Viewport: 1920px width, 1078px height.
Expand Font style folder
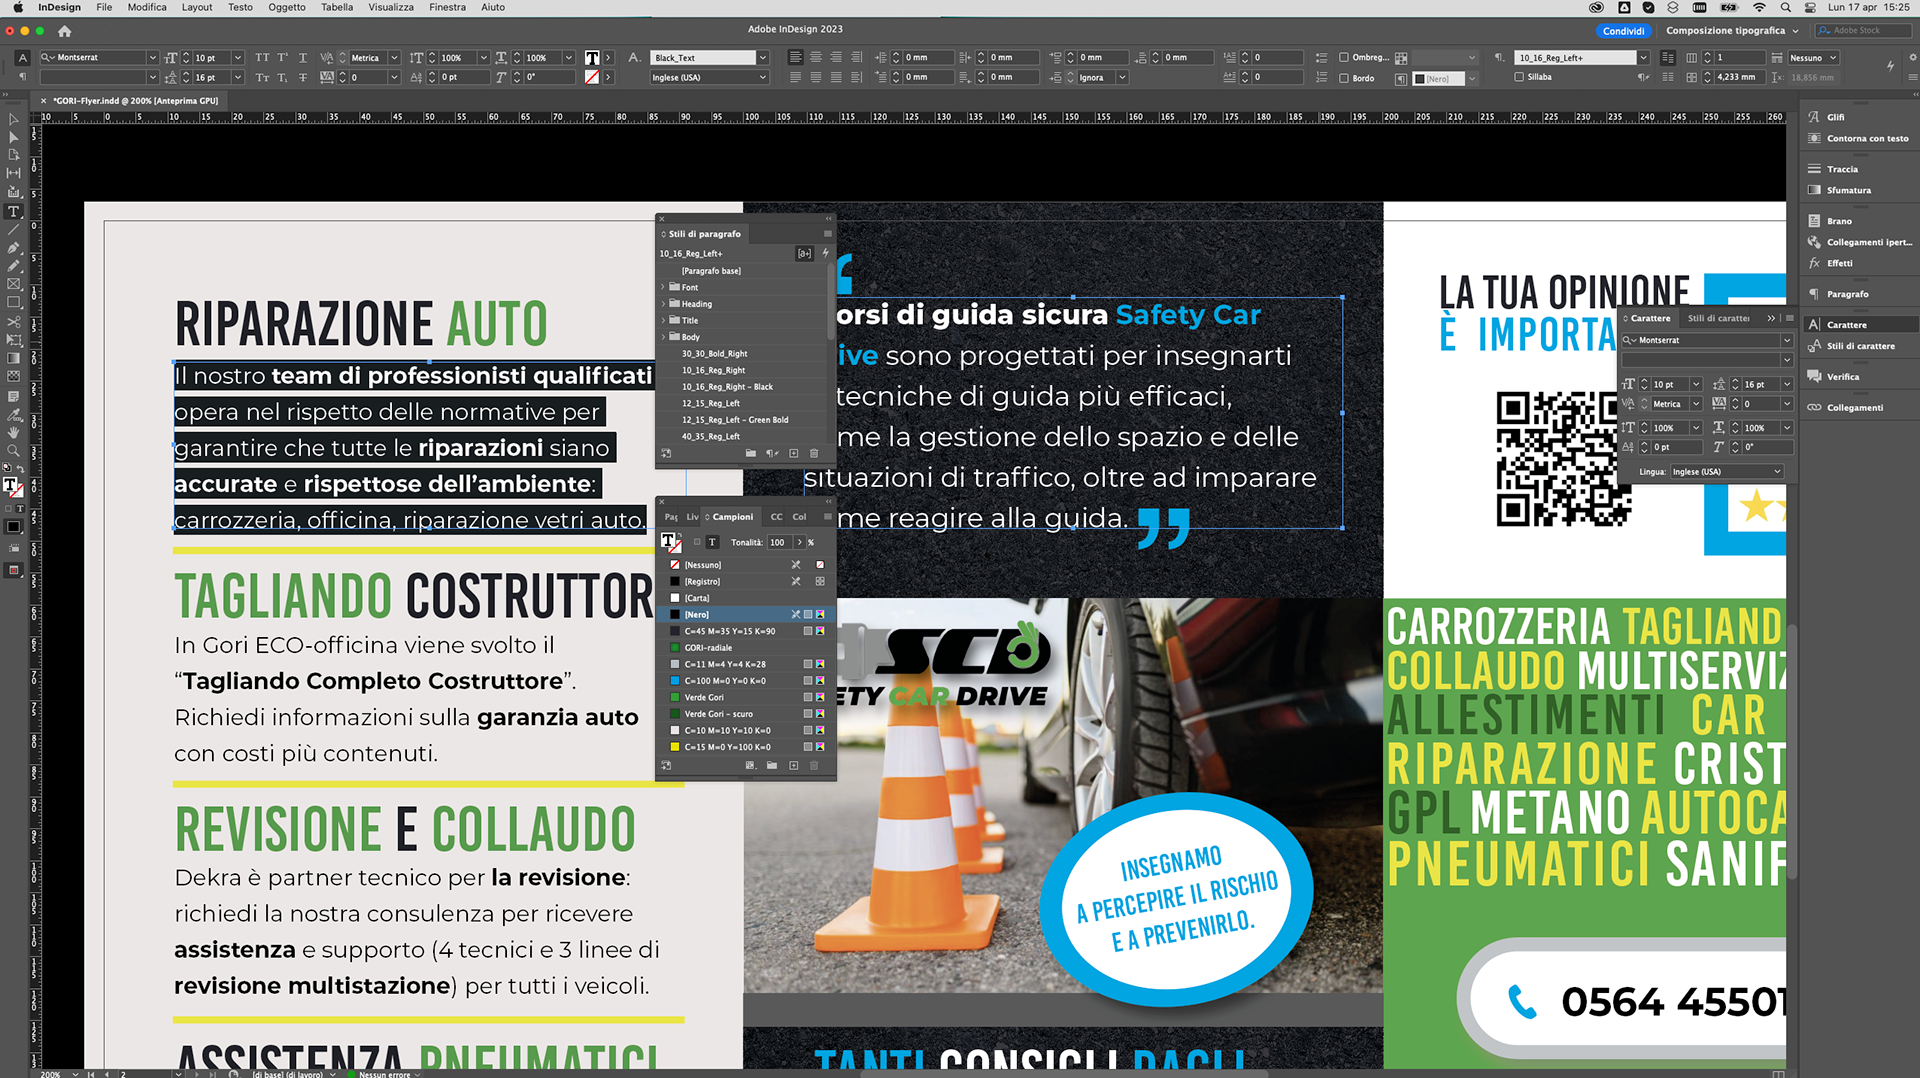point(663,287)
